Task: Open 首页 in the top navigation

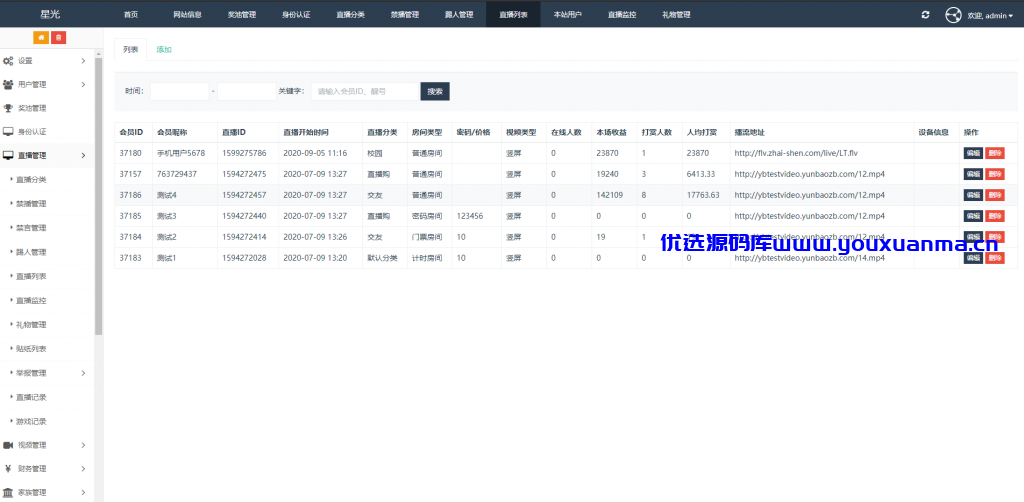Action: coord(131,14)
